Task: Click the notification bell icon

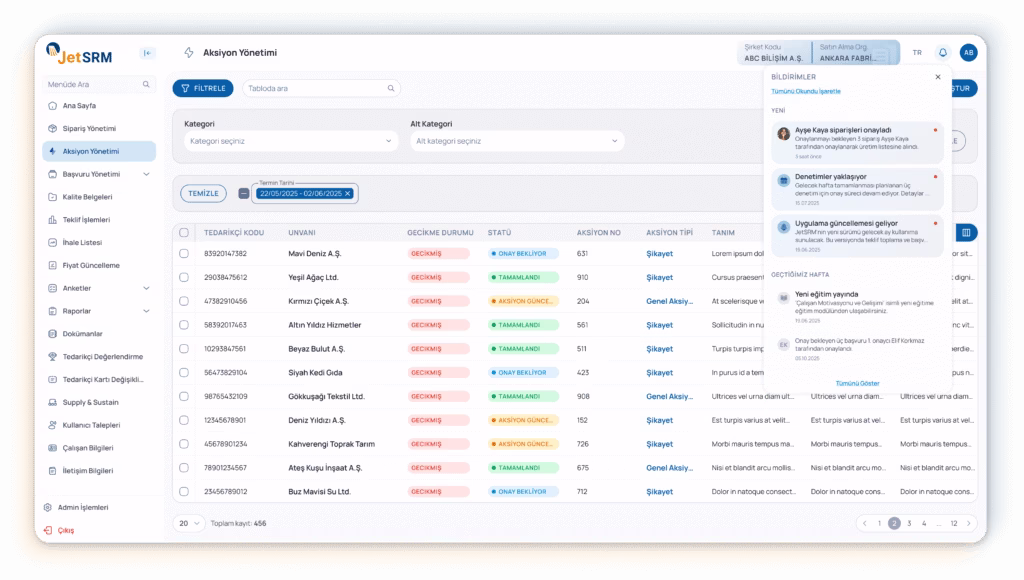Action: (942, 53)
